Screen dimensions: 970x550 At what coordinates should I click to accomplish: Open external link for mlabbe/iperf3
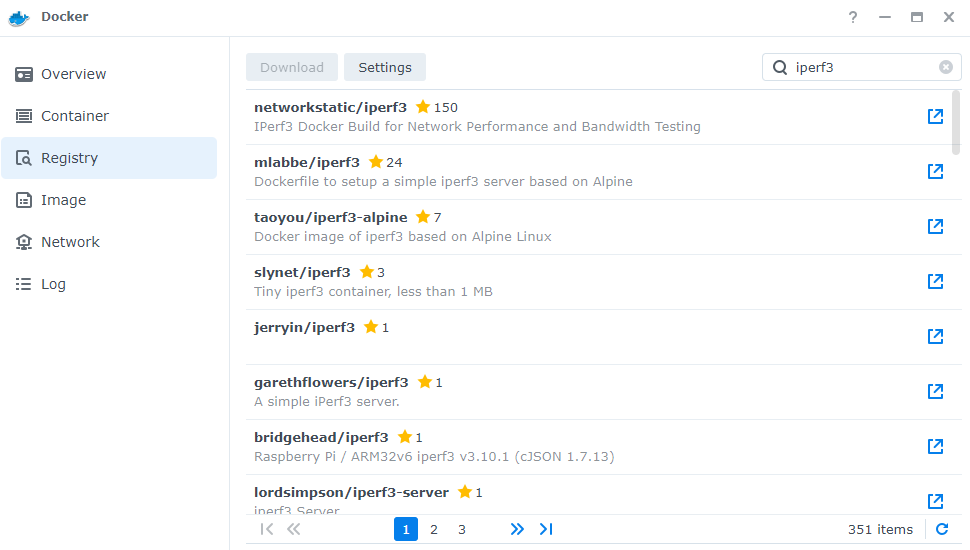click(x=935, y=171)
